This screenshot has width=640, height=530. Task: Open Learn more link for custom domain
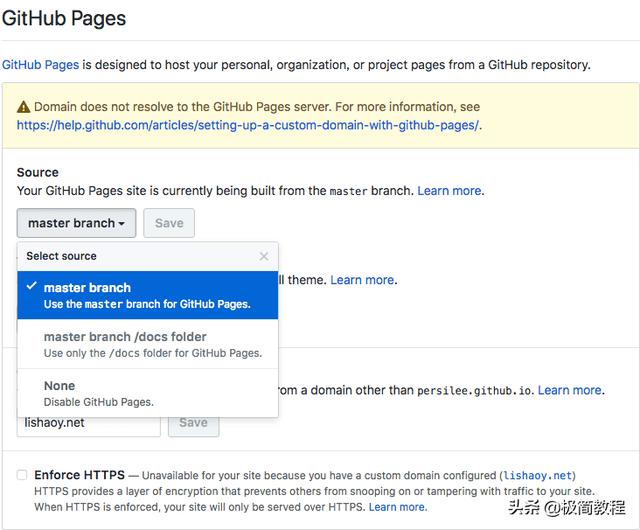click(x=569, y=390)
